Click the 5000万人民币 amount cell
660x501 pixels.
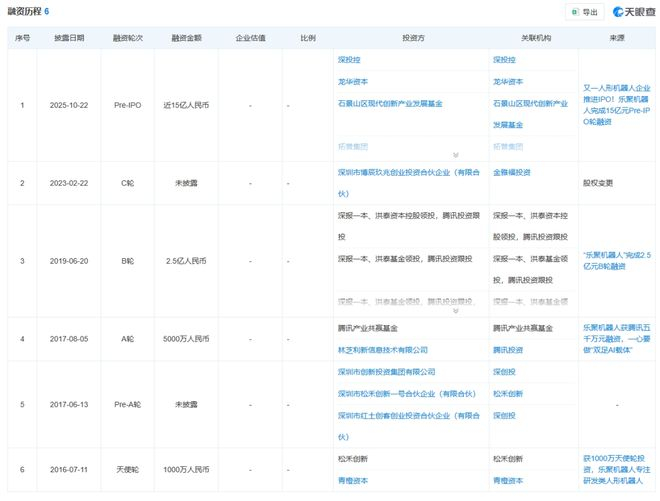[186, 339]
